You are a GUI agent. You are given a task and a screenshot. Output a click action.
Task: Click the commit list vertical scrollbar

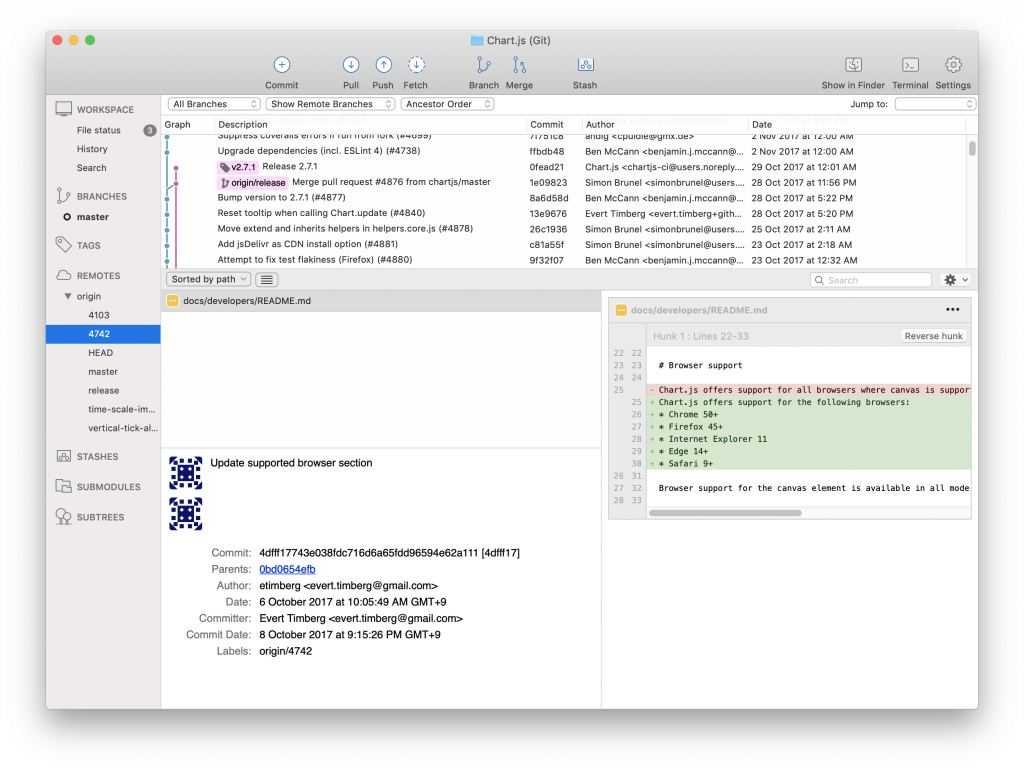(x=972, y=148)
